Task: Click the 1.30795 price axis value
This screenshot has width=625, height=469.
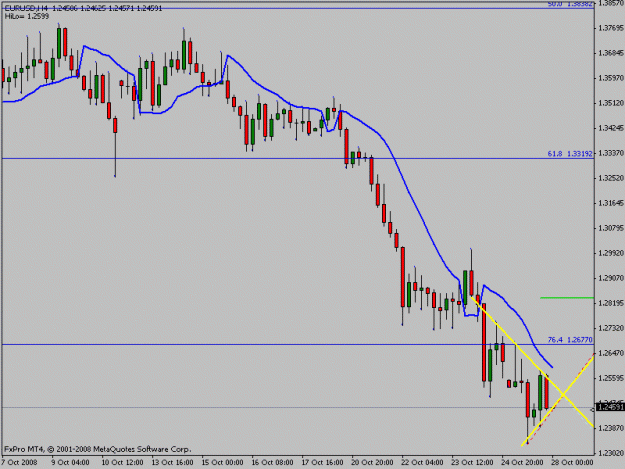Action: [611, 228]
